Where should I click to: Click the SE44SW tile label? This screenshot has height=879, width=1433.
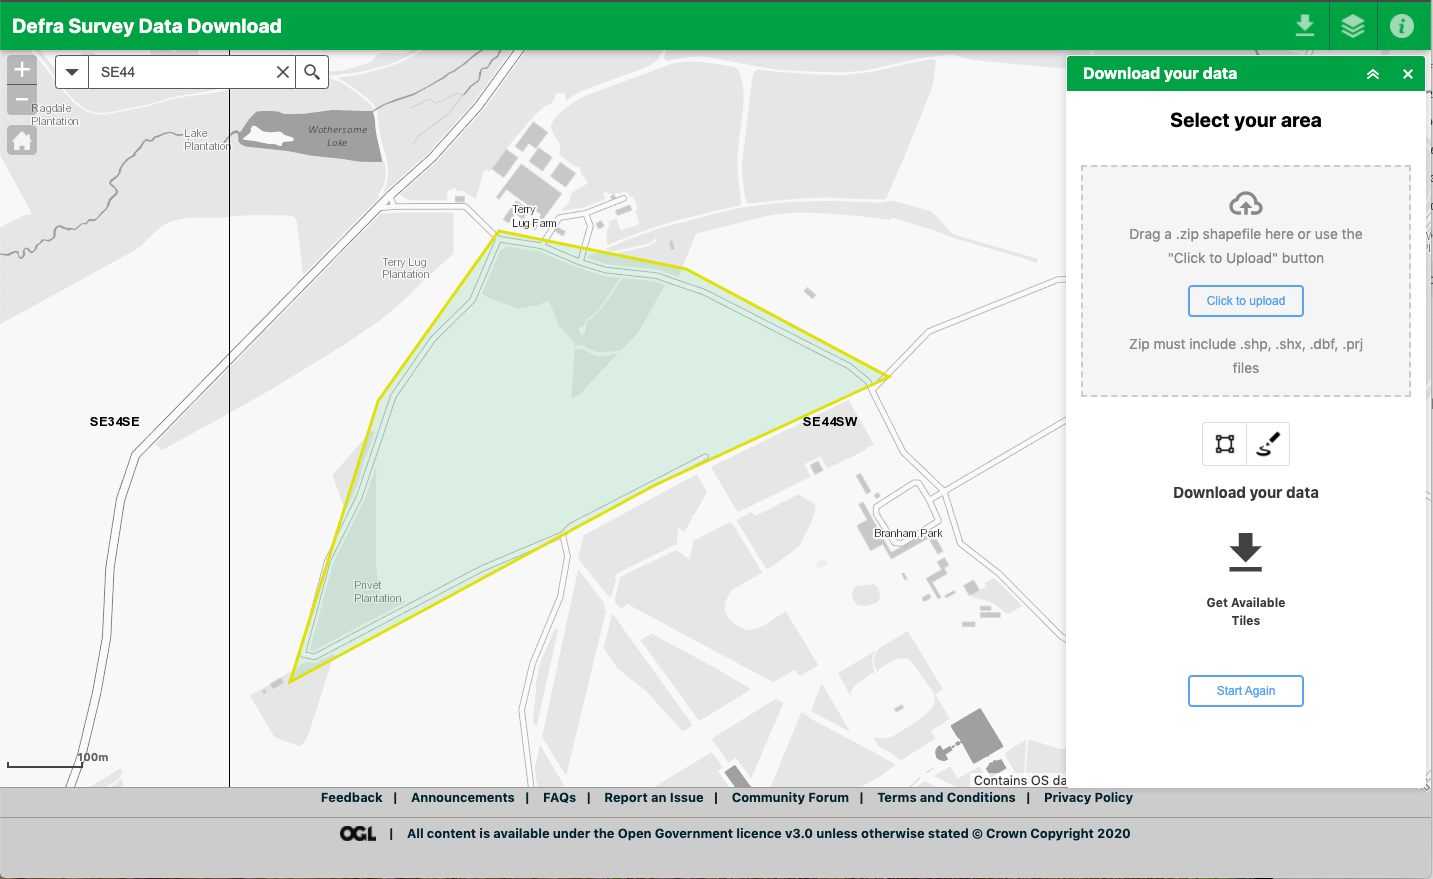tap(830, 422)
